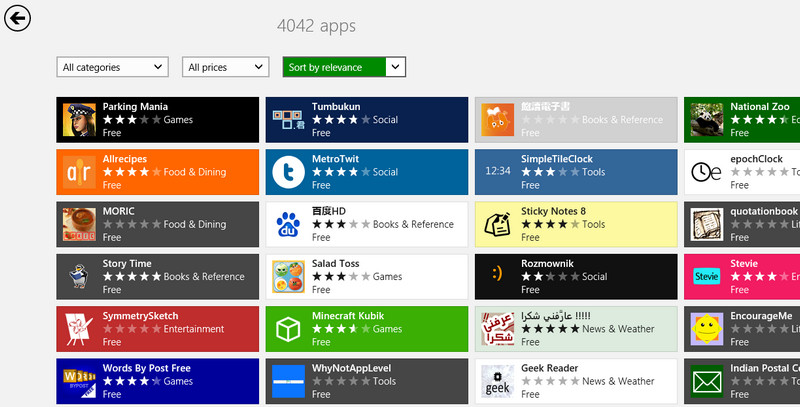Expand the All prices dropdown
Screen dimensions: 800x407
(x=225, y=67)
